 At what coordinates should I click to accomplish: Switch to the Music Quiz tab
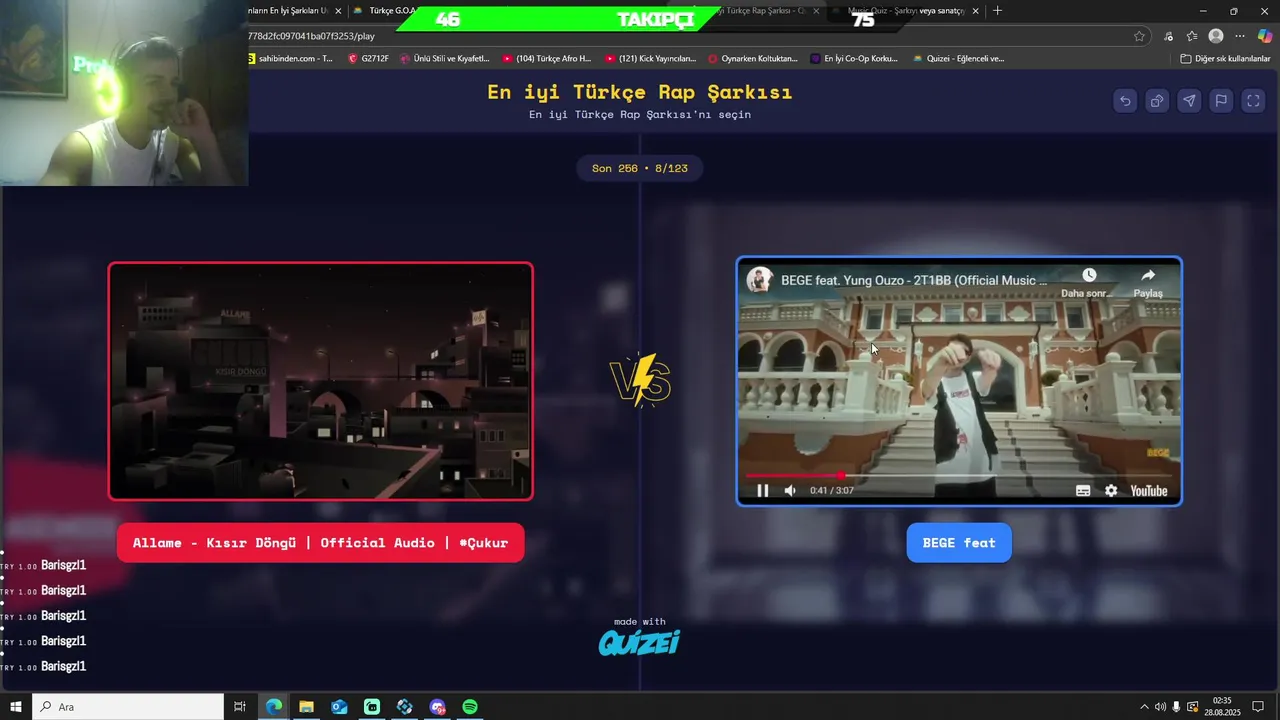pyautogui.click(x=905, y=11)
